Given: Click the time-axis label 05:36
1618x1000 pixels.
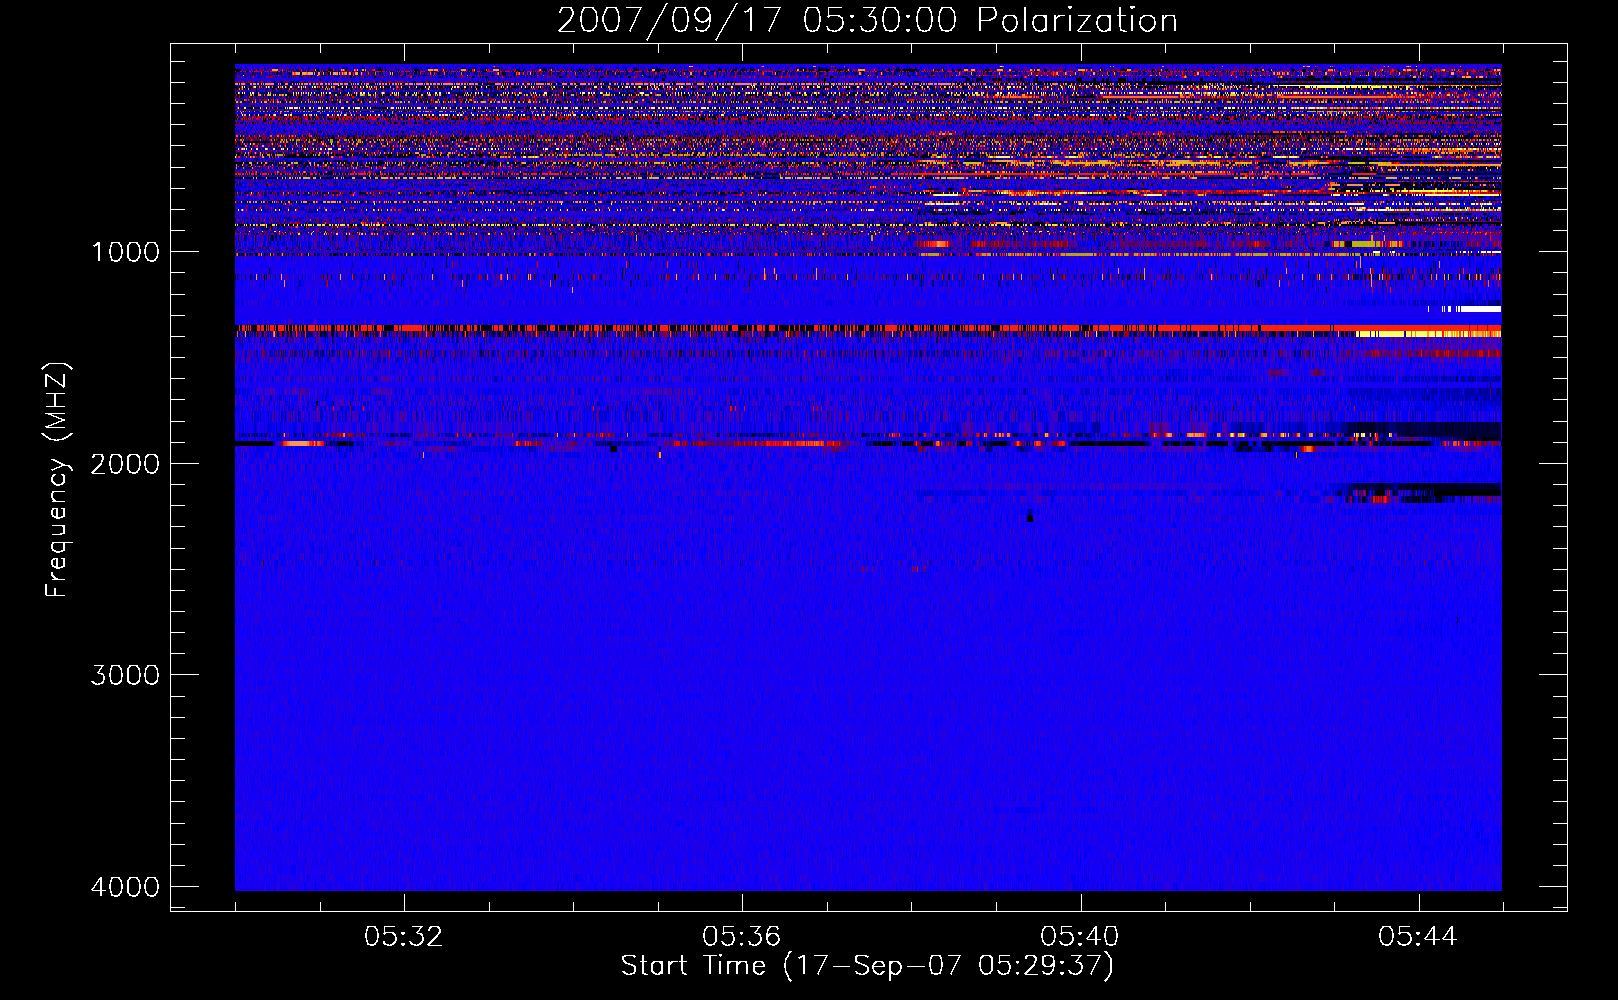Looking at the screenshot, I should [742, 937].
